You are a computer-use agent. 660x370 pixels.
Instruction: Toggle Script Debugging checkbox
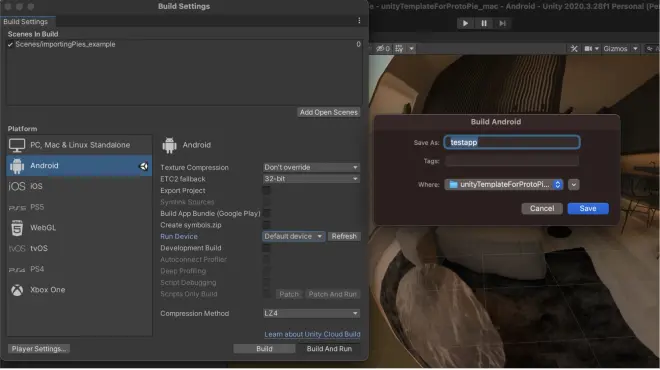tap(266, 283)
